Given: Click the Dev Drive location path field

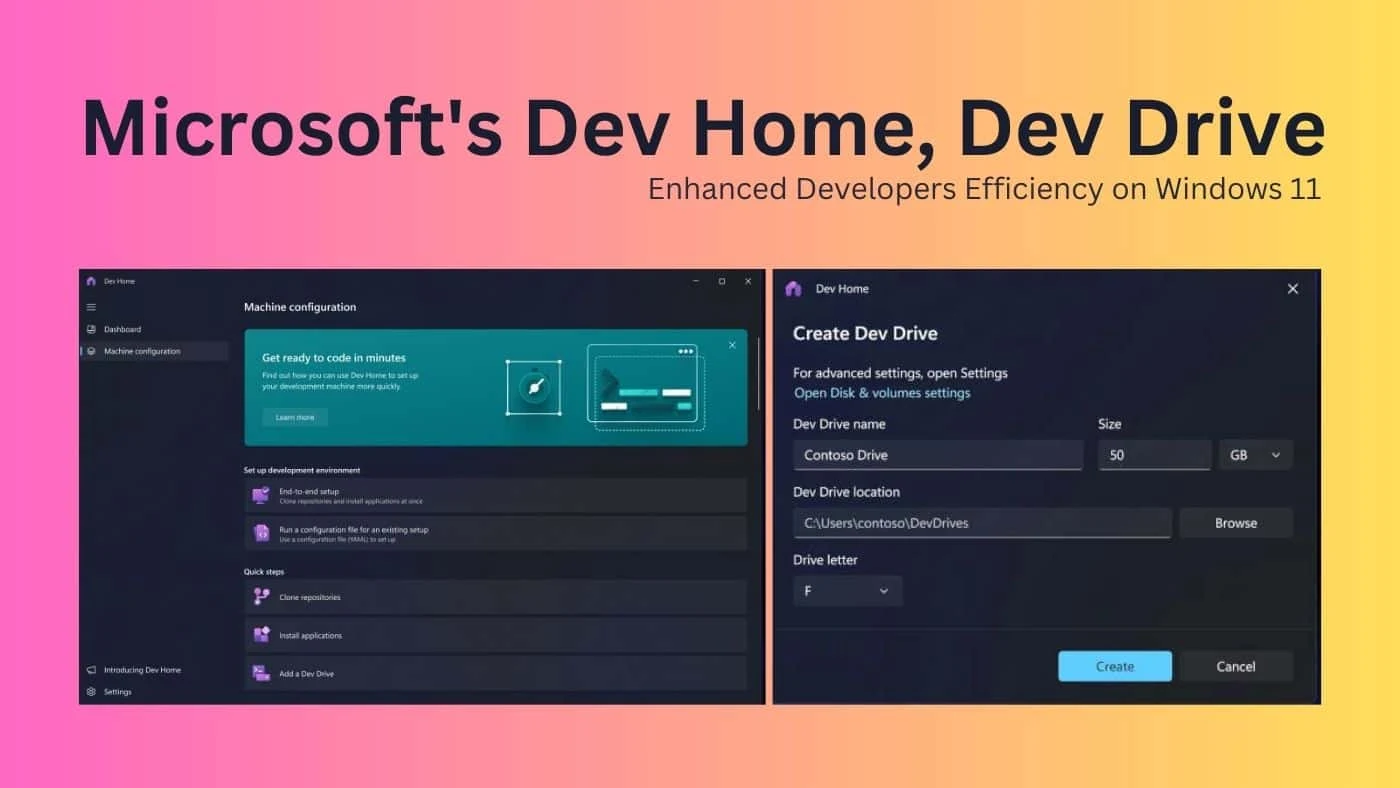Looking at the screenshot, I should pyautogui.click(x=982, y=523).
